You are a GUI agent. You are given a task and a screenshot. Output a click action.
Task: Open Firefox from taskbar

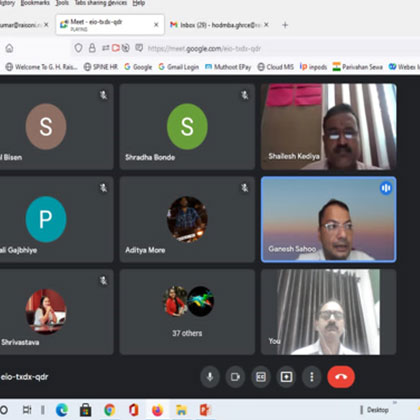pyautogui.click(x=158, y=410)
